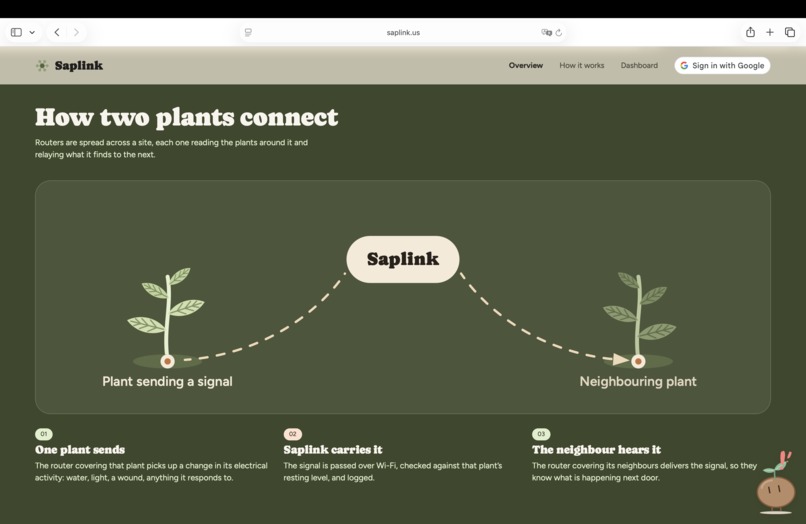The width and height of the screenshot is (806, 524).
Task: Click the "How two plants connect" heading
Action: (x=187, y=117)
